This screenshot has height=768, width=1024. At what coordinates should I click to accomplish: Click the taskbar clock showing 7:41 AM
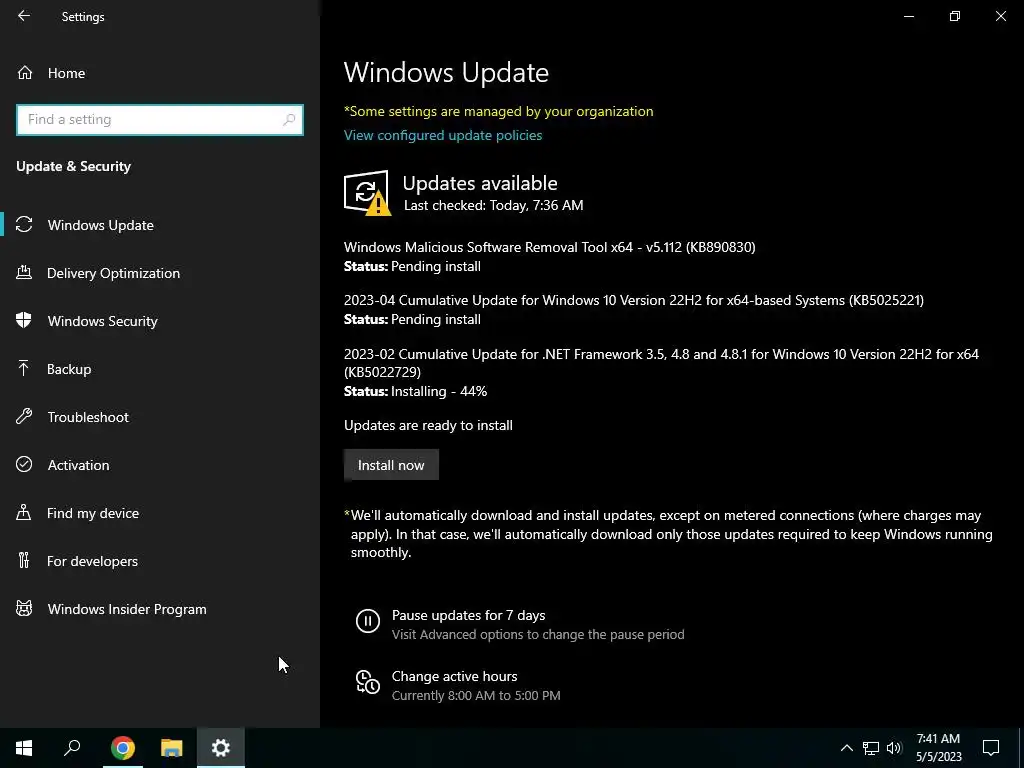click(x=938, y=748)
